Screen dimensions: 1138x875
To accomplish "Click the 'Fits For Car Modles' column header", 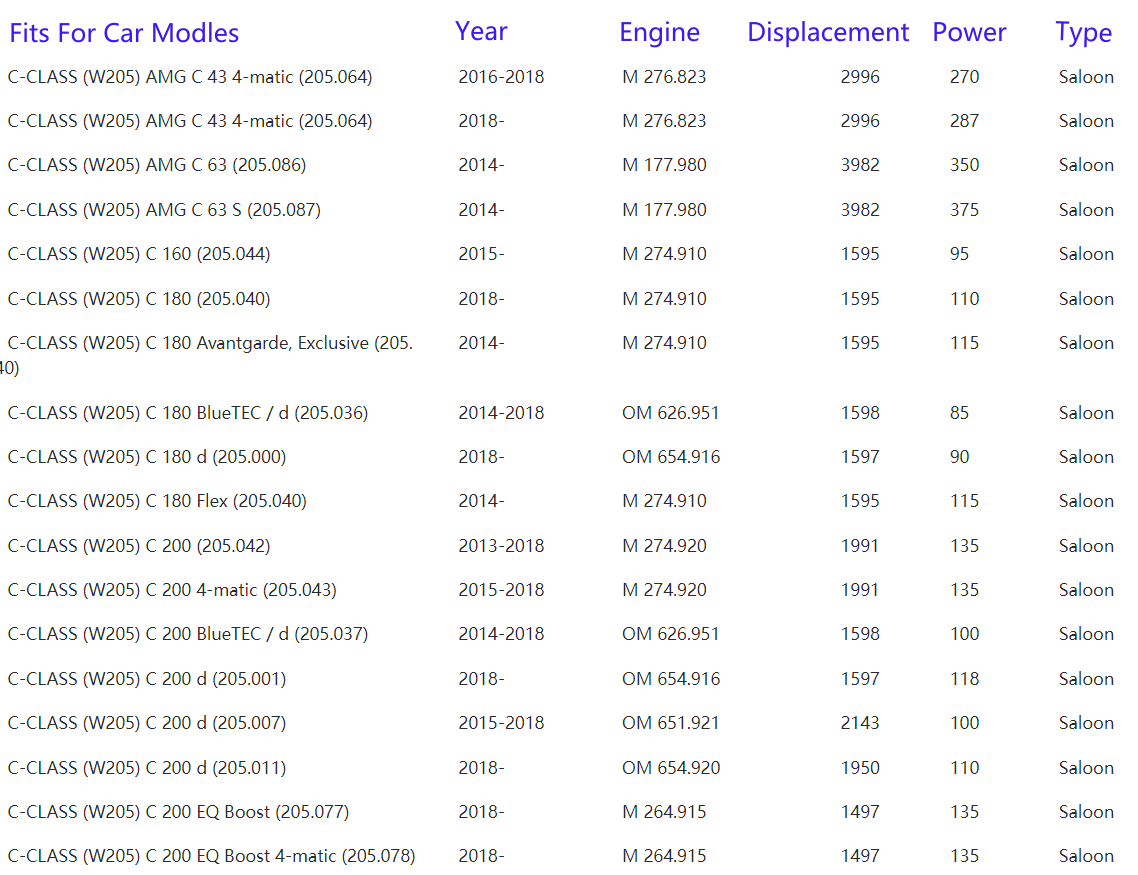I will point(124,33).
